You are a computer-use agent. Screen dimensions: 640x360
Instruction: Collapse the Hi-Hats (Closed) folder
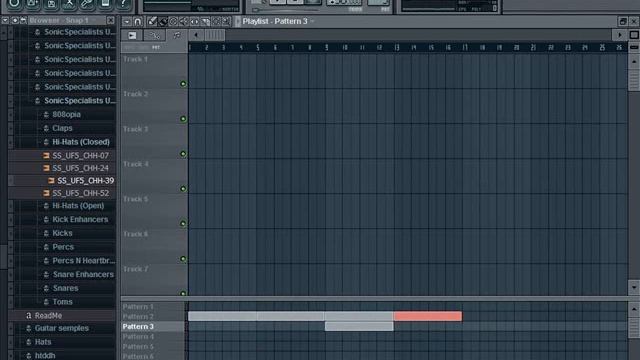(x=81, y=142)
